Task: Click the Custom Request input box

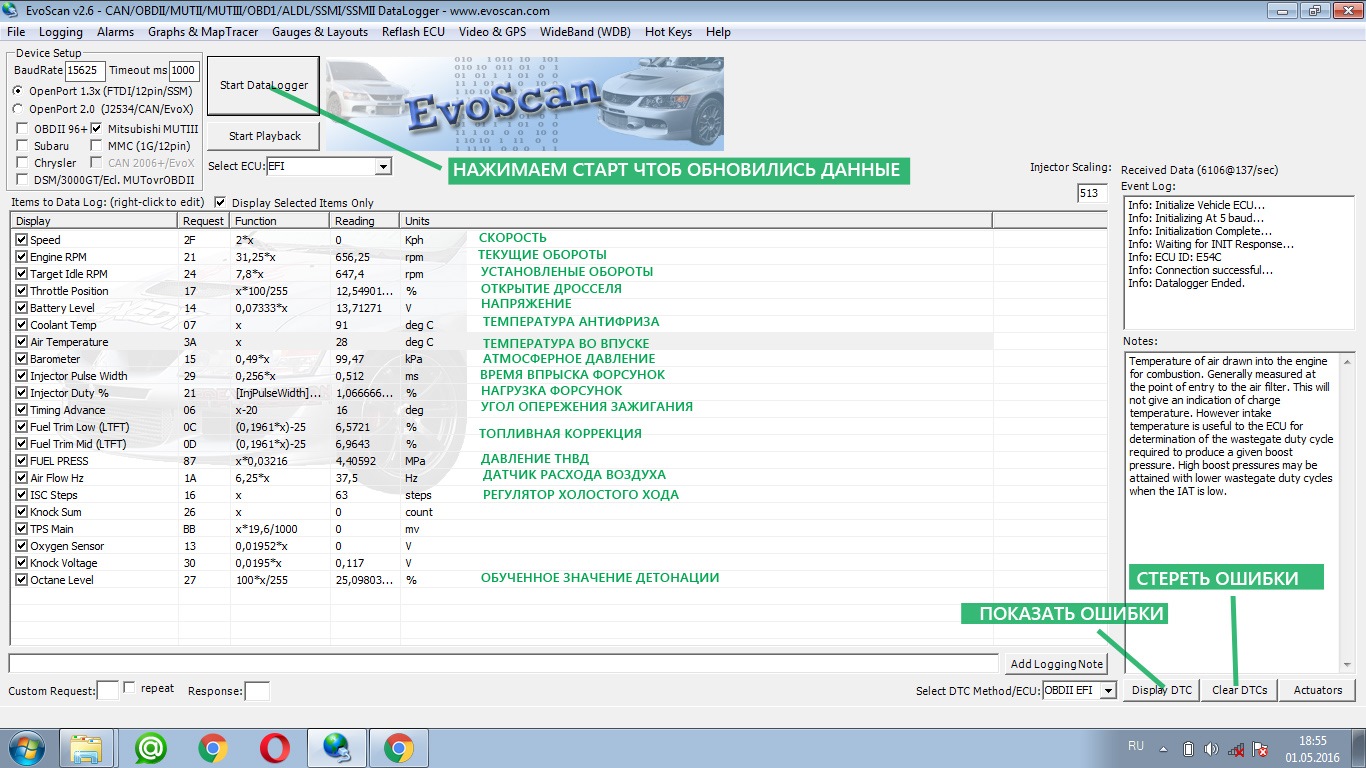Action: pos(108,690)
